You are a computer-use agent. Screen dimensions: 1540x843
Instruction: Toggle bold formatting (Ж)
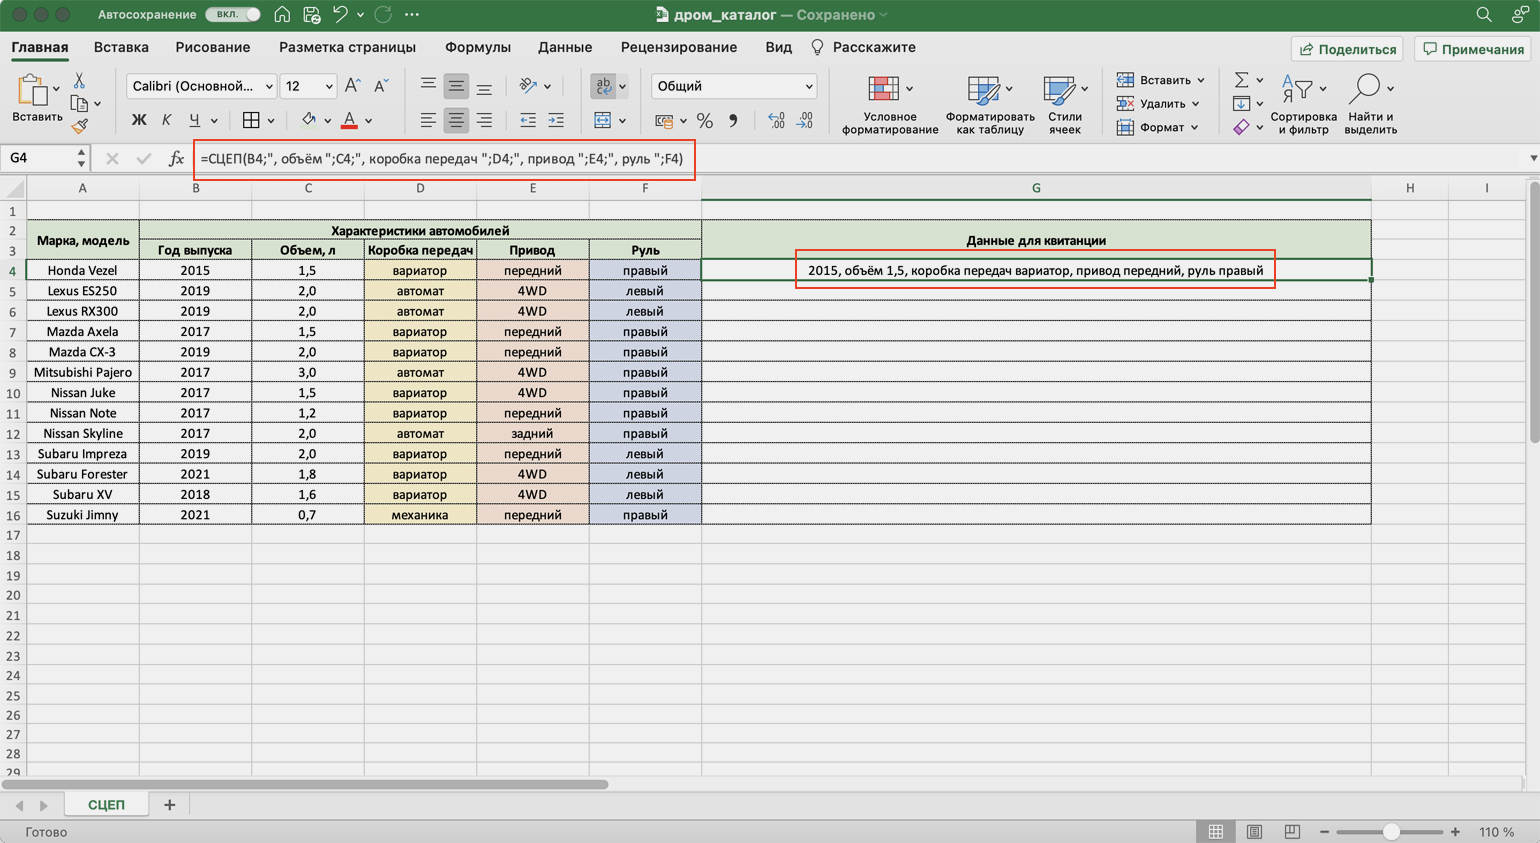tap(139, 121)
